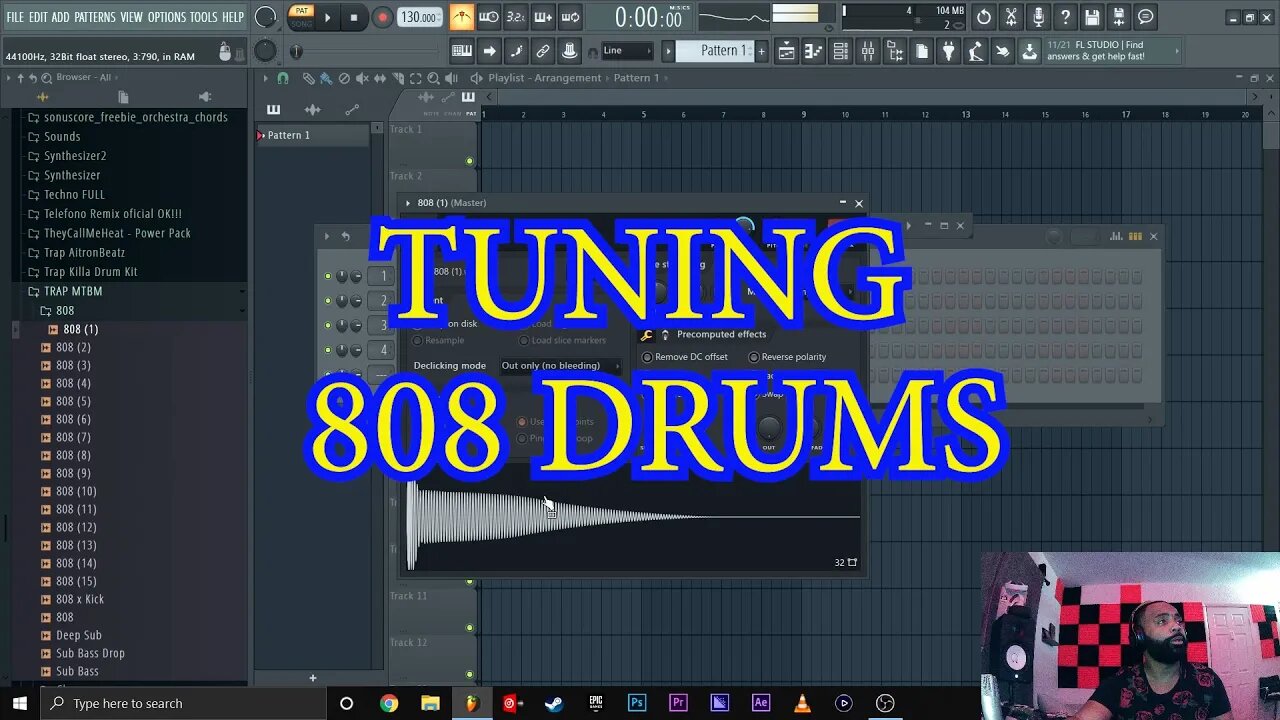Open the Mixer view icon
The height and width of the screenshot is (720, 1280).
(x=867, y=51)
